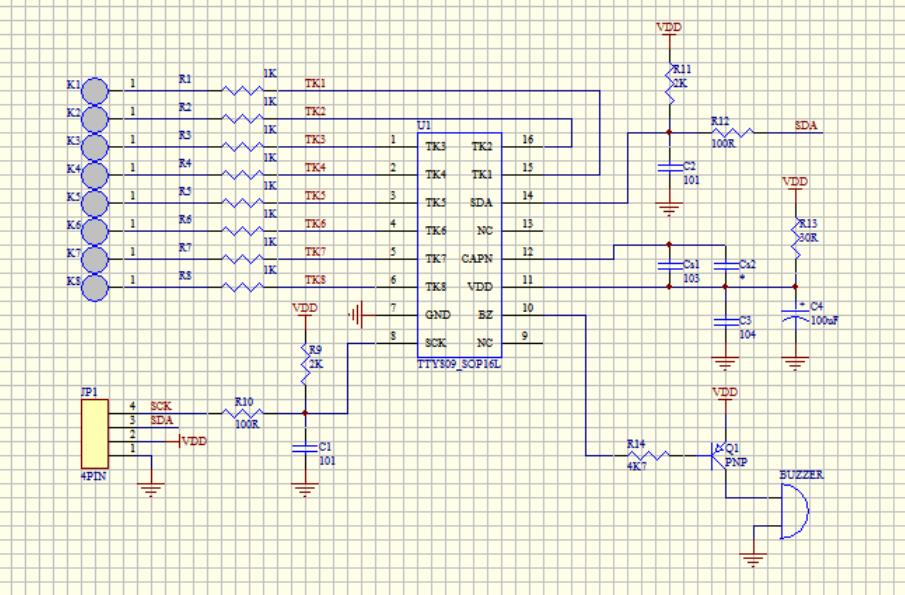Click the TK1 net label

(315, 83)
